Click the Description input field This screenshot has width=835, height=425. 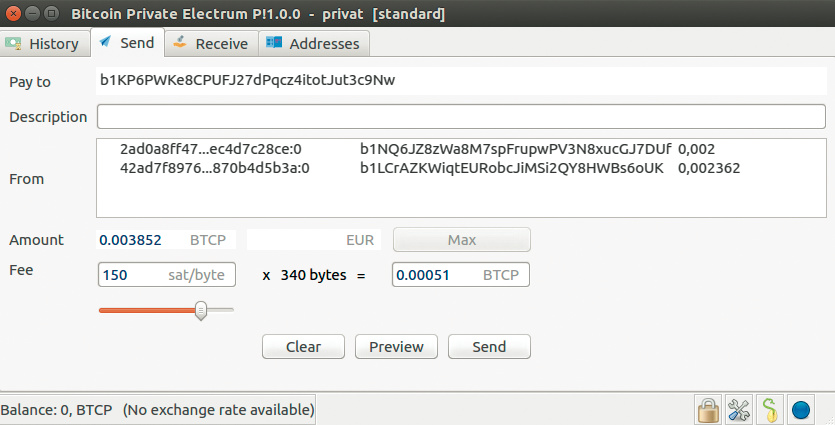[461, 117]
